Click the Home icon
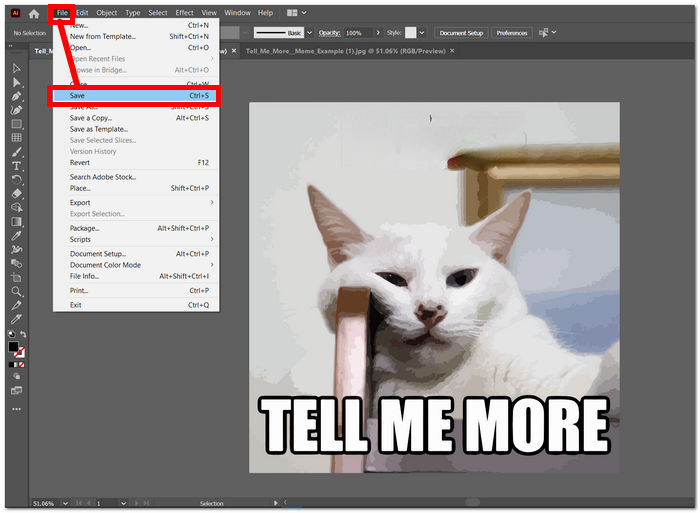This screenshot has width=700, height=513. point(34,13)
